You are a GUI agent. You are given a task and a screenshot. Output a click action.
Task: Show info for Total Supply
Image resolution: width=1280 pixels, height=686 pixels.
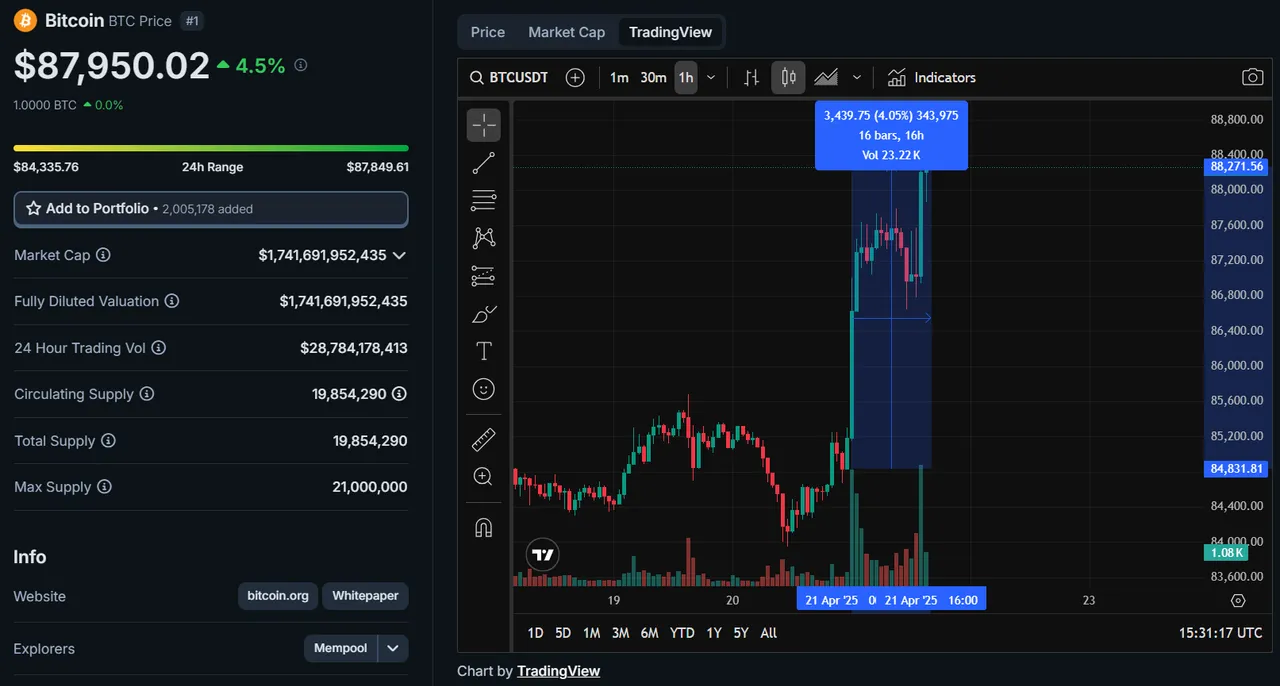pyautogui.click(x=108, y=441)
